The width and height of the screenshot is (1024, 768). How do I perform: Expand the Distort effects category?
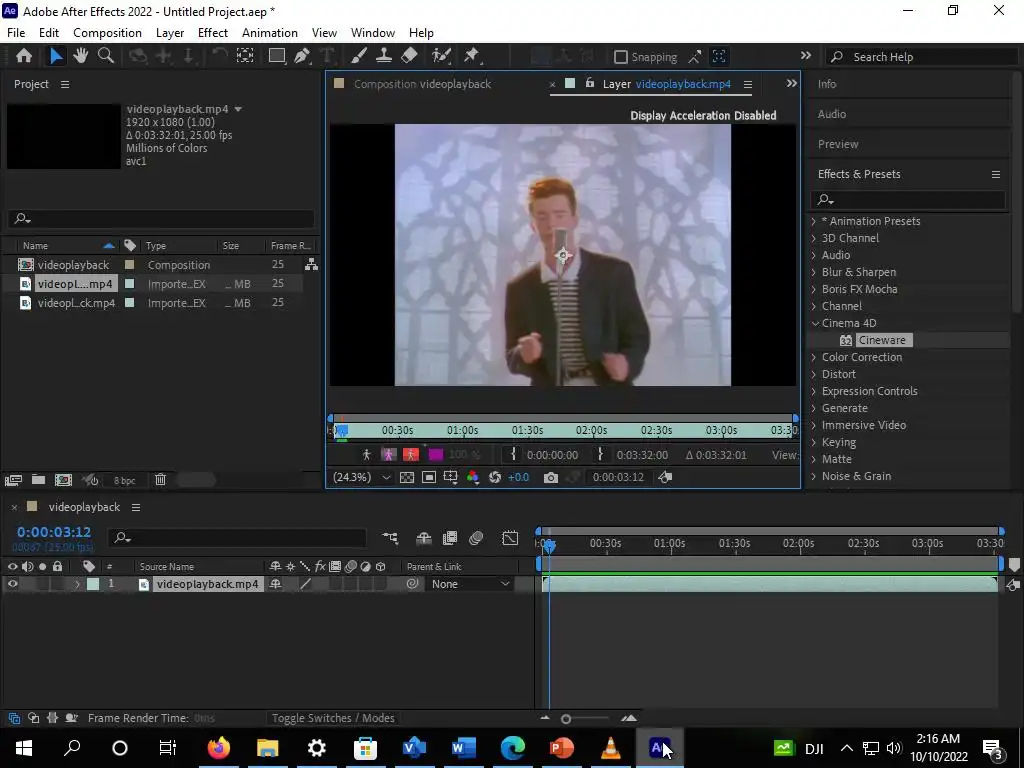(x=814, y=374)
